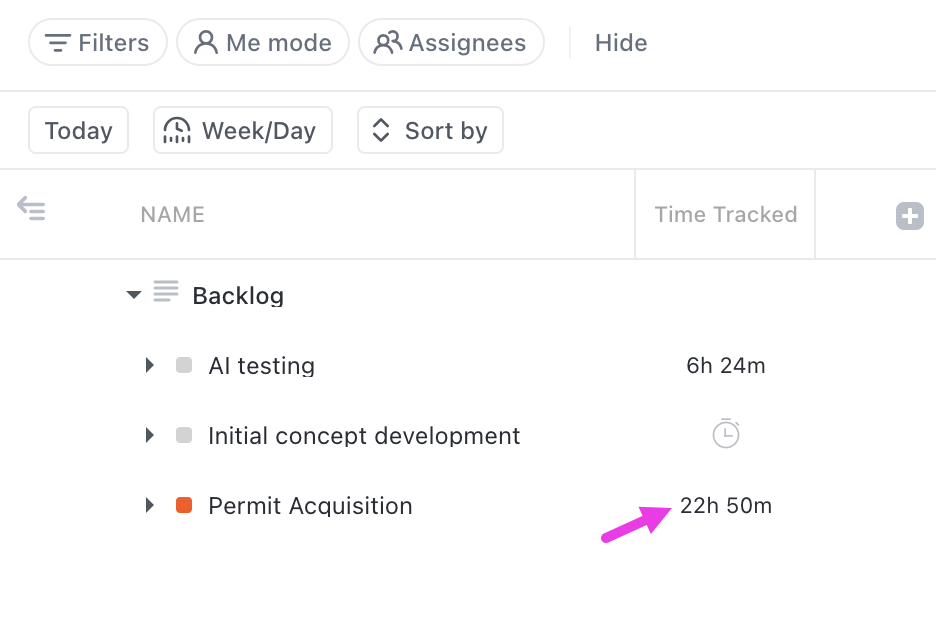Click the Me mode person icon
This screenshot has width=936, height=634.
(207, 42)
